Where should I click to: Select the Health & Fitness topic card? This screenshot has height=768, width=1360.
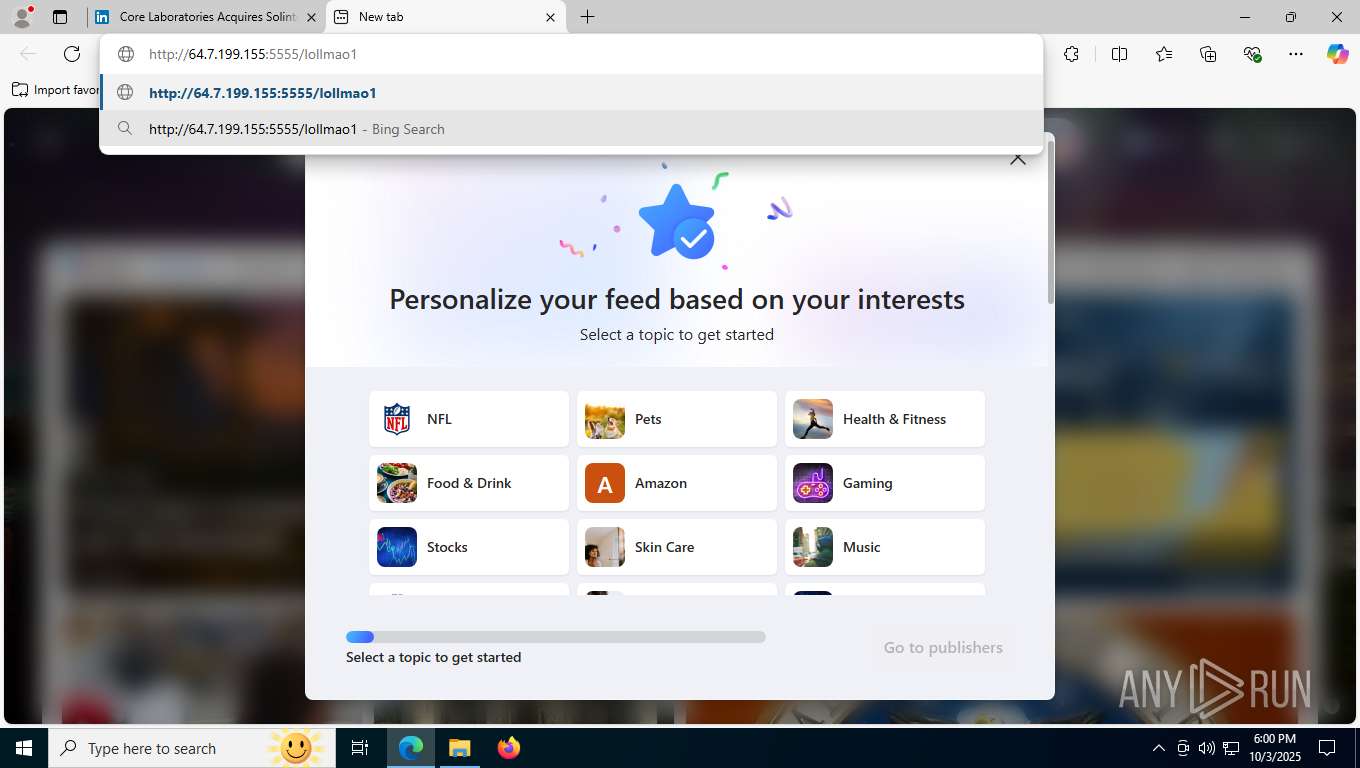click(x=885, y=419)
